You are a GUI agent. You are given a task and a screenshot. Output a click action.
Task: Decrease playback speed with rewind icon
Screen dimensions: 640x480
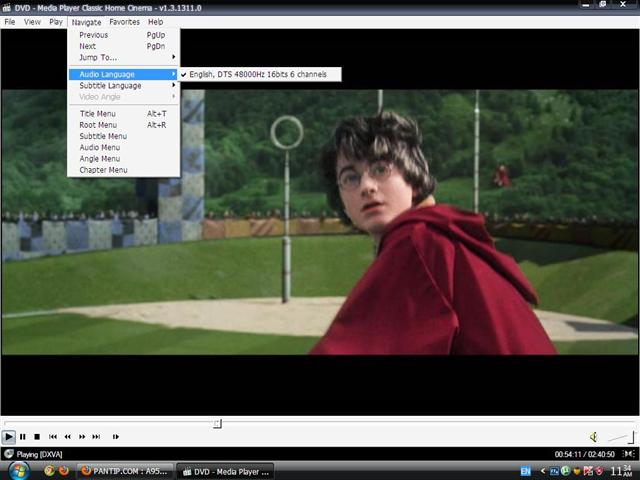coord(68,437)
